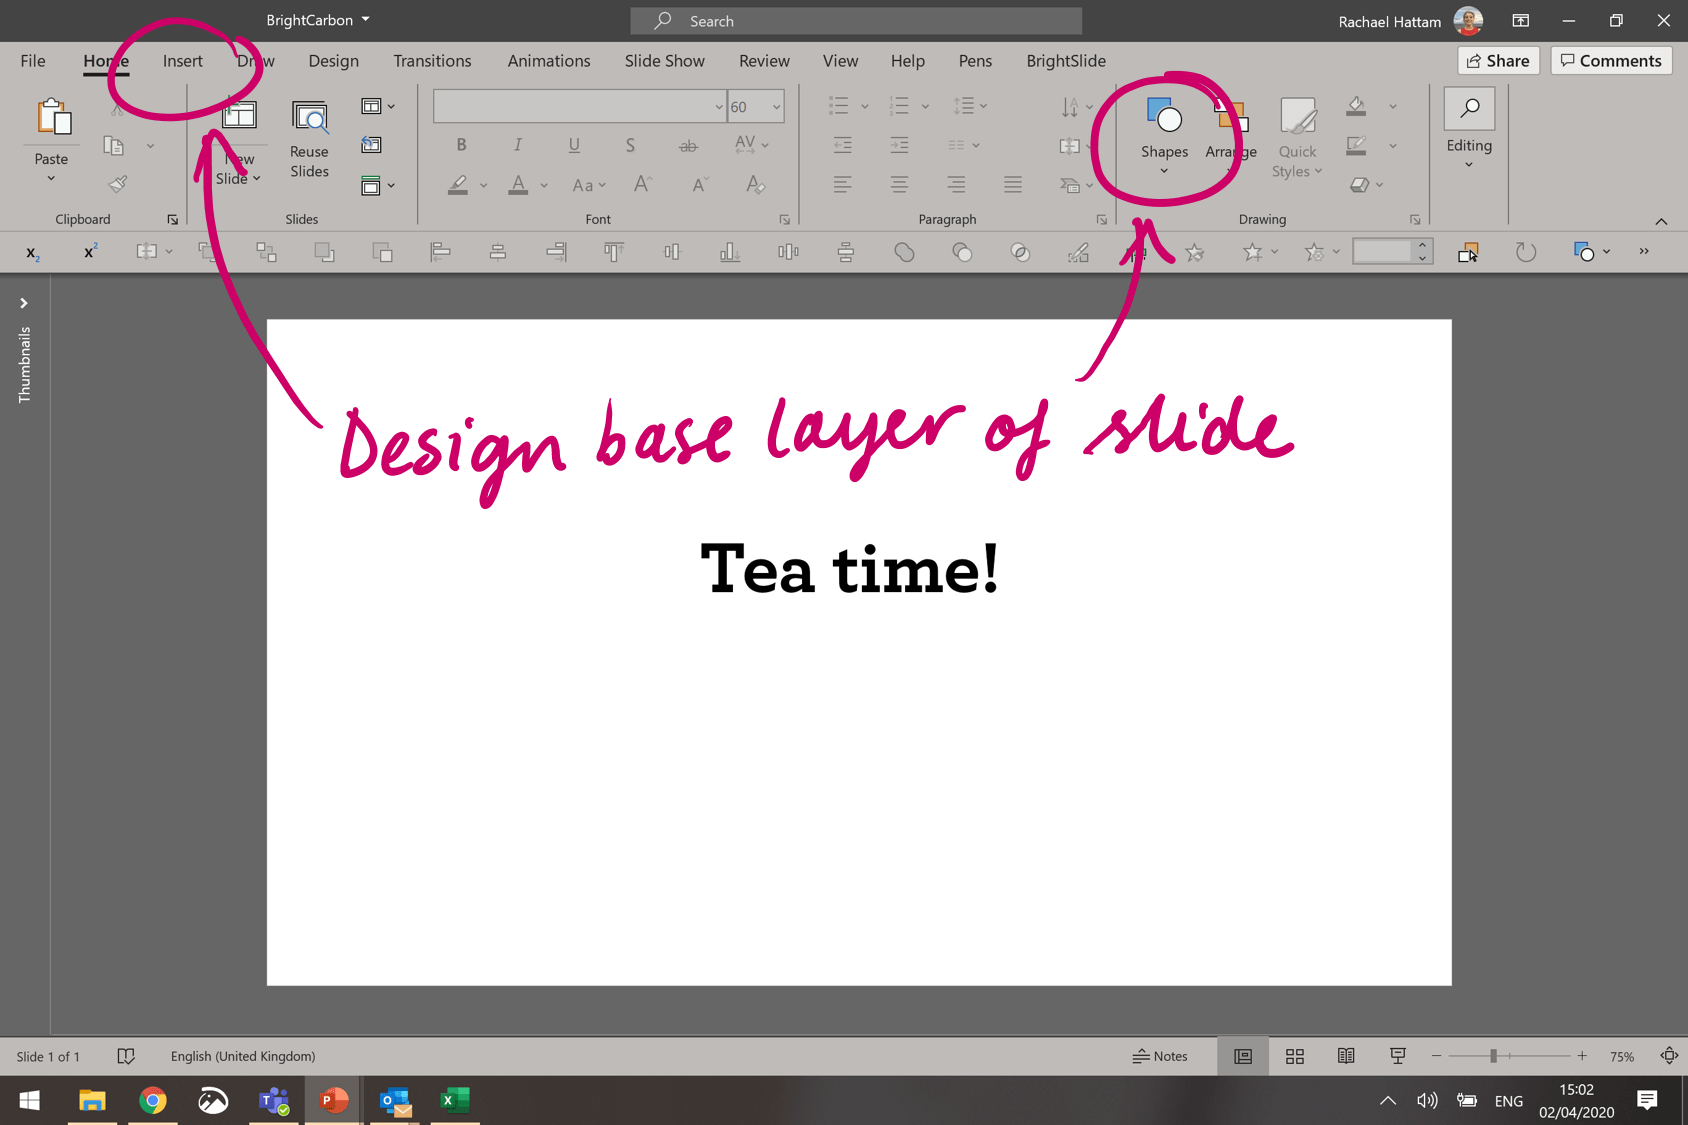Toggle text Shadow
This screenshot has height=1125, width=1688.
(630, 145)
